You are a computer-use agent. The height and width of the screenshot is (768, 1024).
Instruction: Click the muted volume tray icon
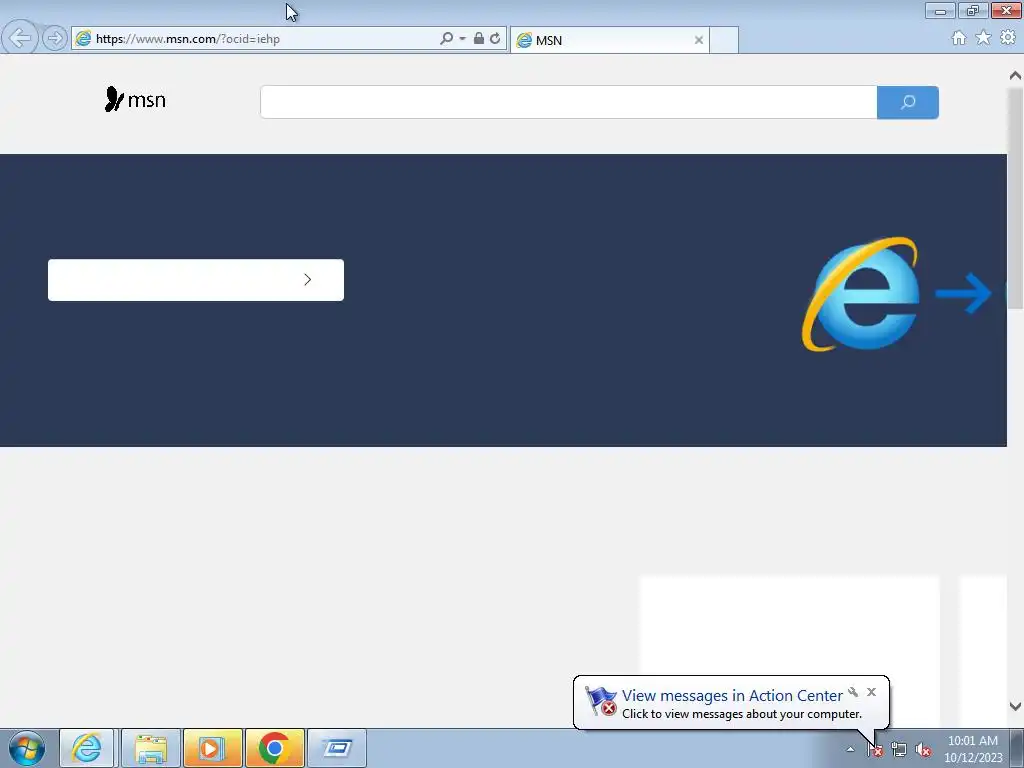(923, 750)
